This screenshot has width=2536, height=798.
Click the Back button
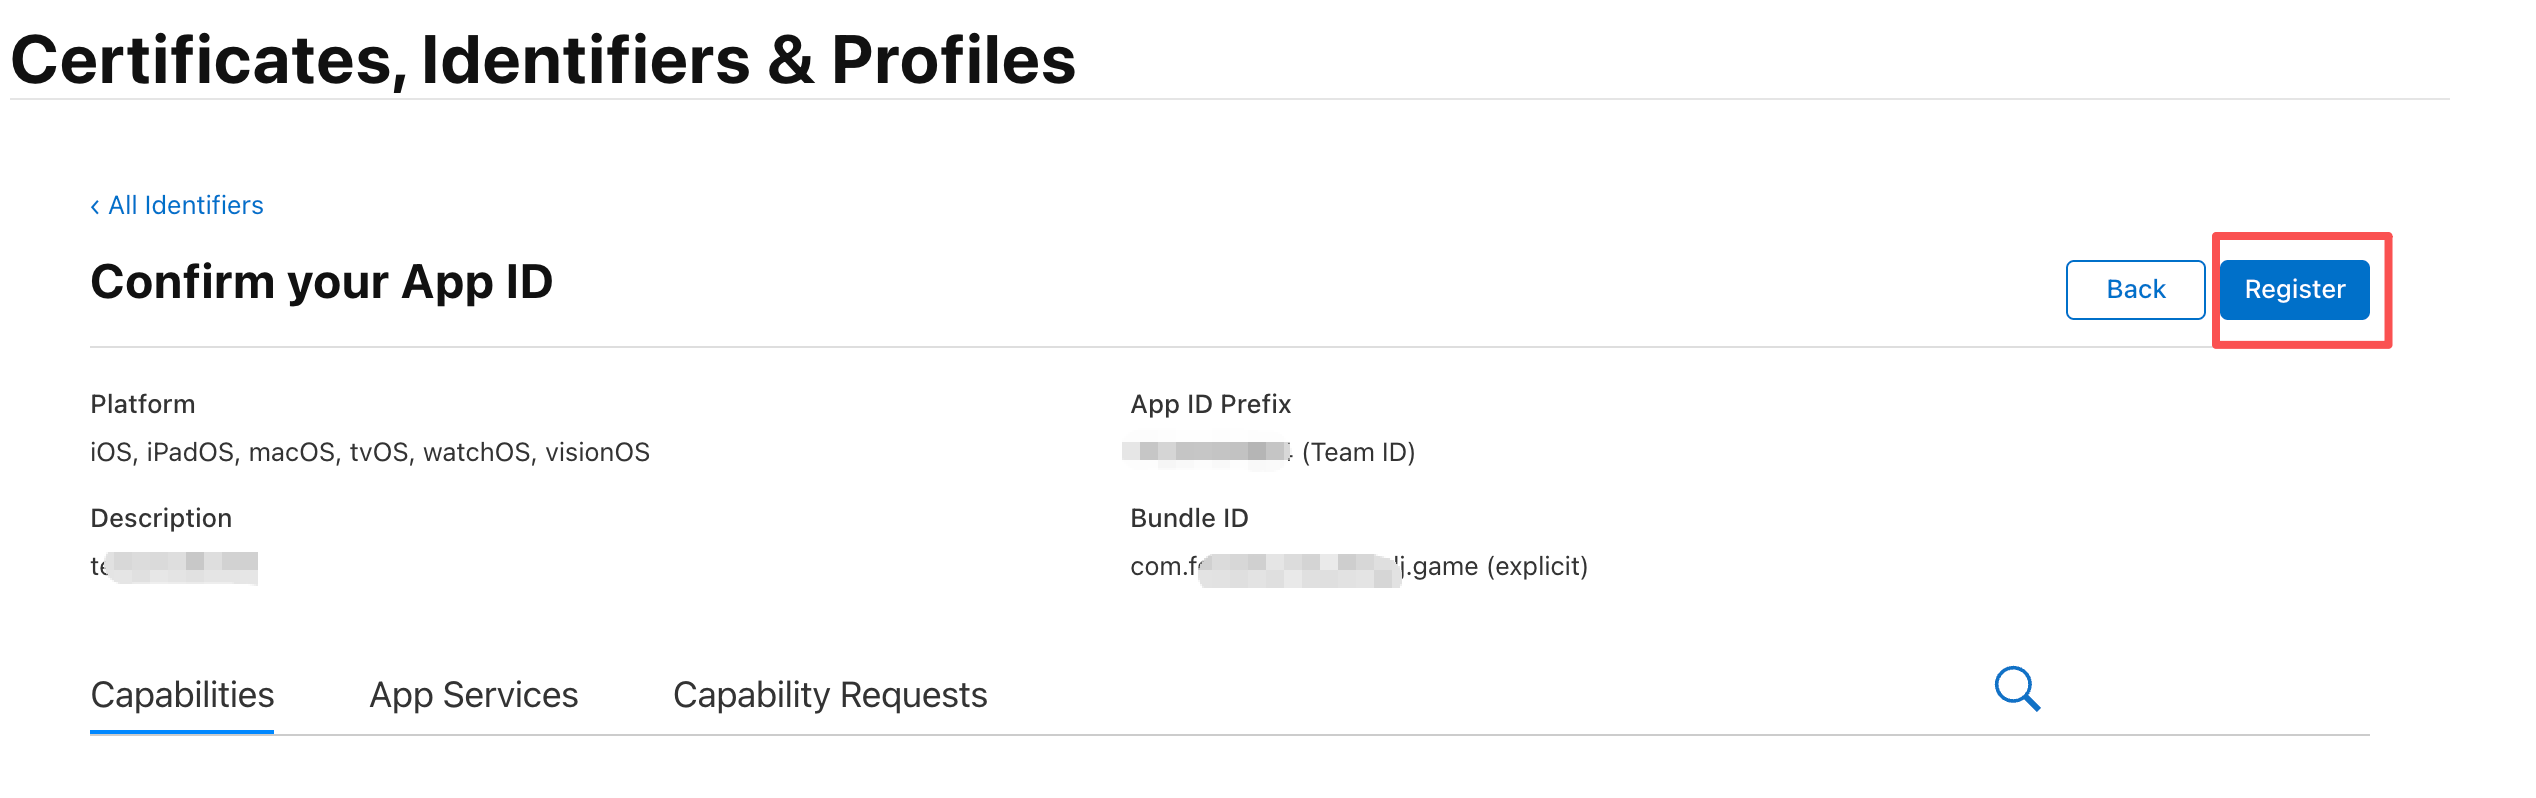tap(2135, 290)
